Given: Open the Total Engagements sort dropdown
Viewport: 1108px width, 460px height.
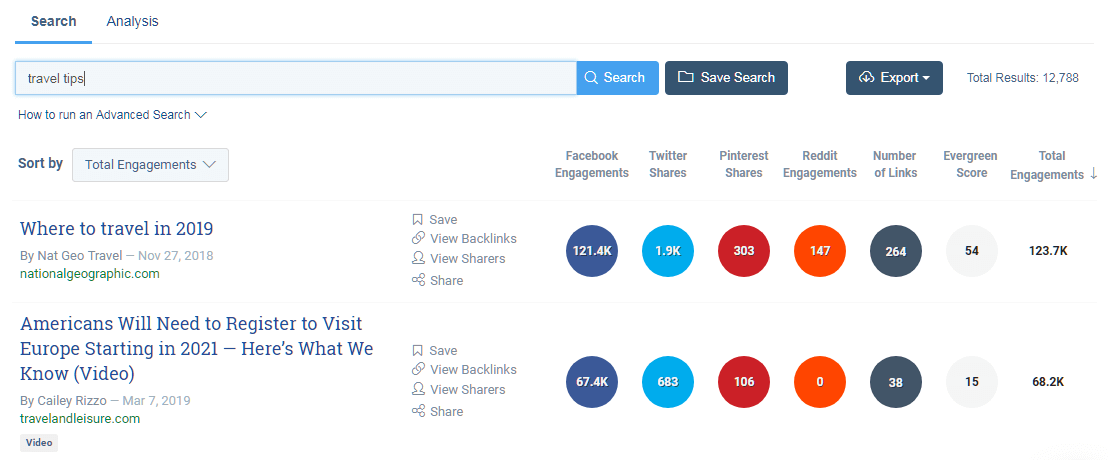Looking at the screenshot, I should point(150,165).
